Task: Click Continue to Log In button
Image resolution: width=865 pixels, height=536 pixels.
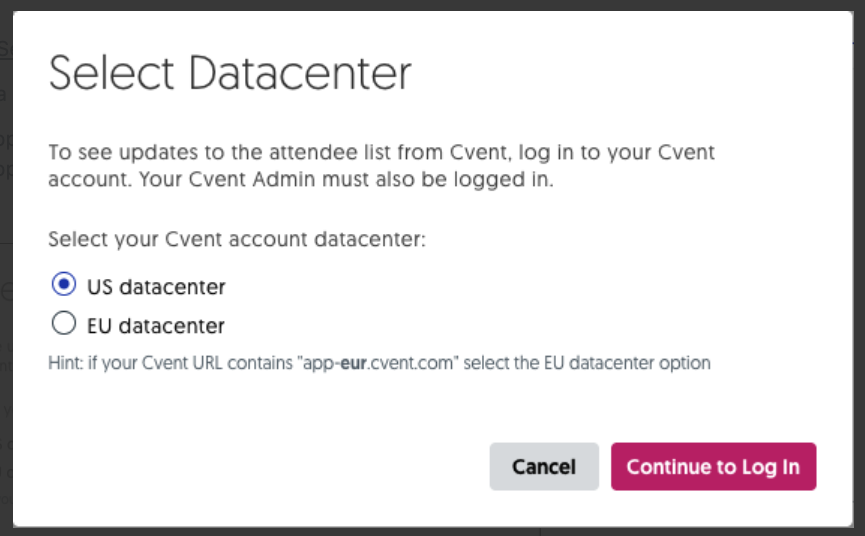Action: [x=713, y=467]
